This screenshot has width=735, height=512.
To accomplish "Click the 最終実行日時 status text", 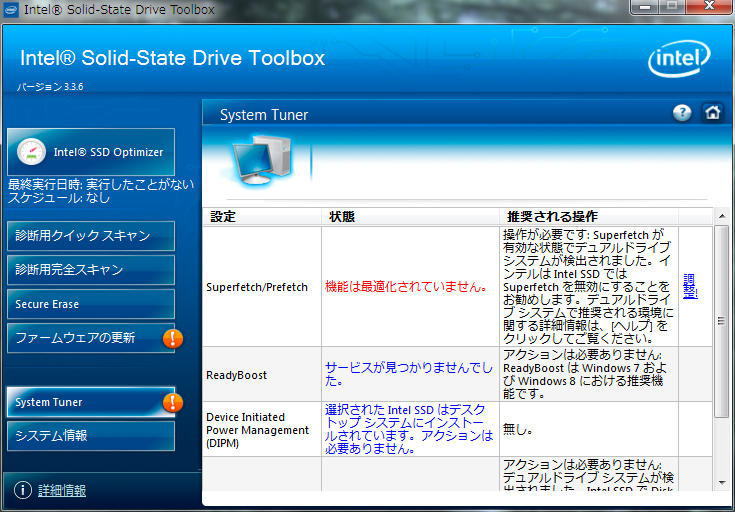I will (x=101, y=184).
